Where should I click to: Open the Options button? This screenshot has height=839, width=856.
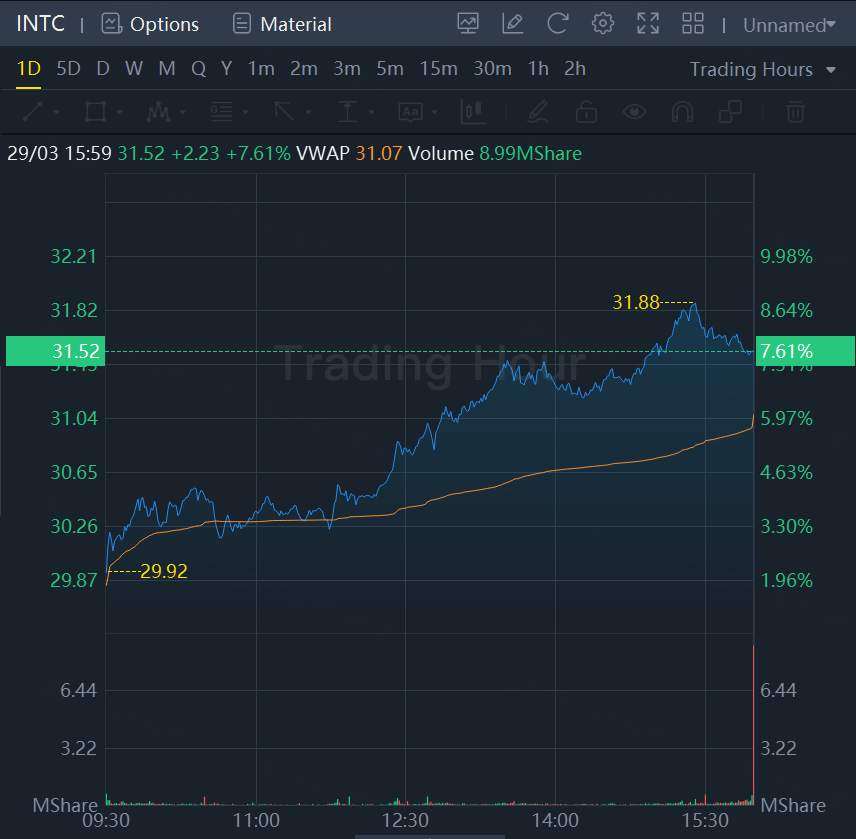coord(150,24)
